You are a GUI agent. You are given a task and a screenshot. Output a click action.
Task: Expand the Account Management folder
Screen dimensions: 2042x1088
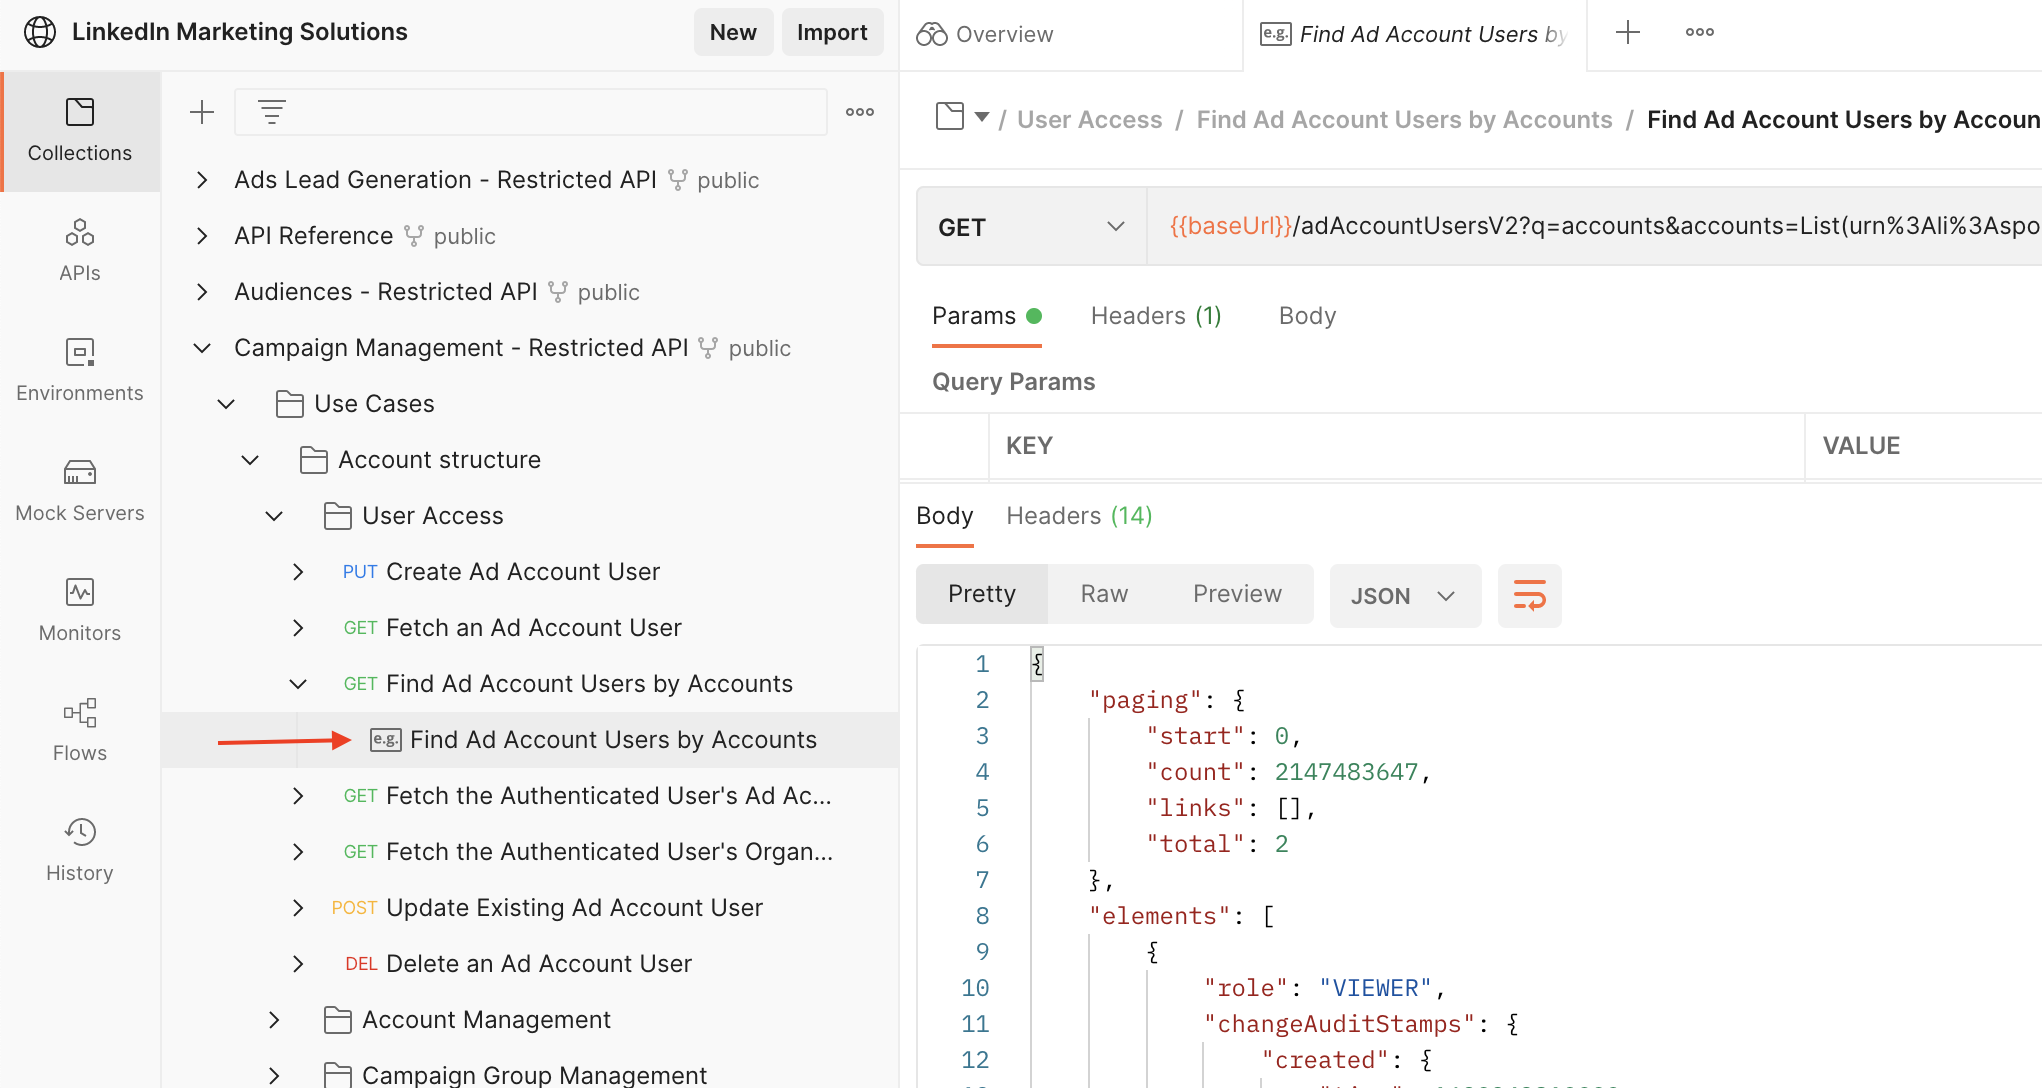274,1020
